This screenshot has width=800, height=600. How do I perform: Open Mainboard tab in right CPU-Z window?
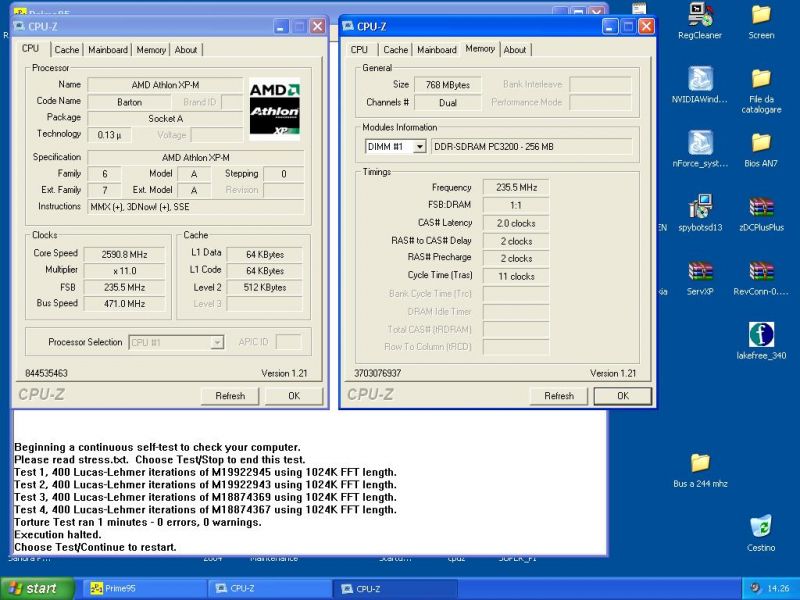pos(437,50)
